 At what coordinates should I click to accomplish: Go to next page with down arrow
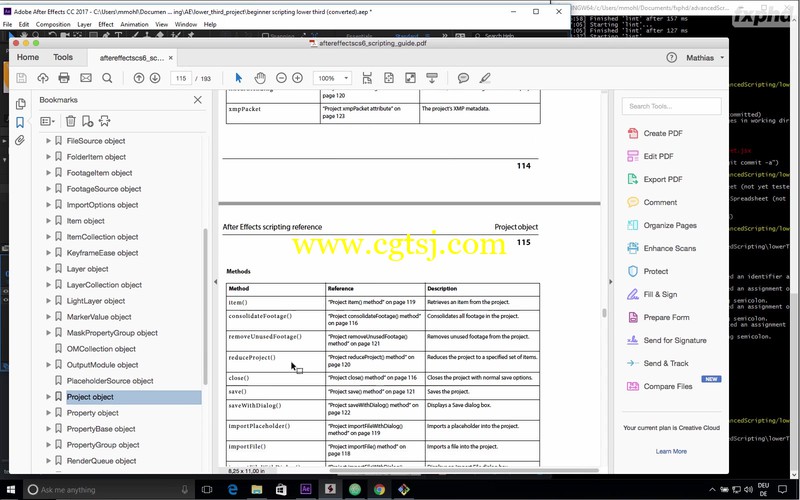(155, 78)
